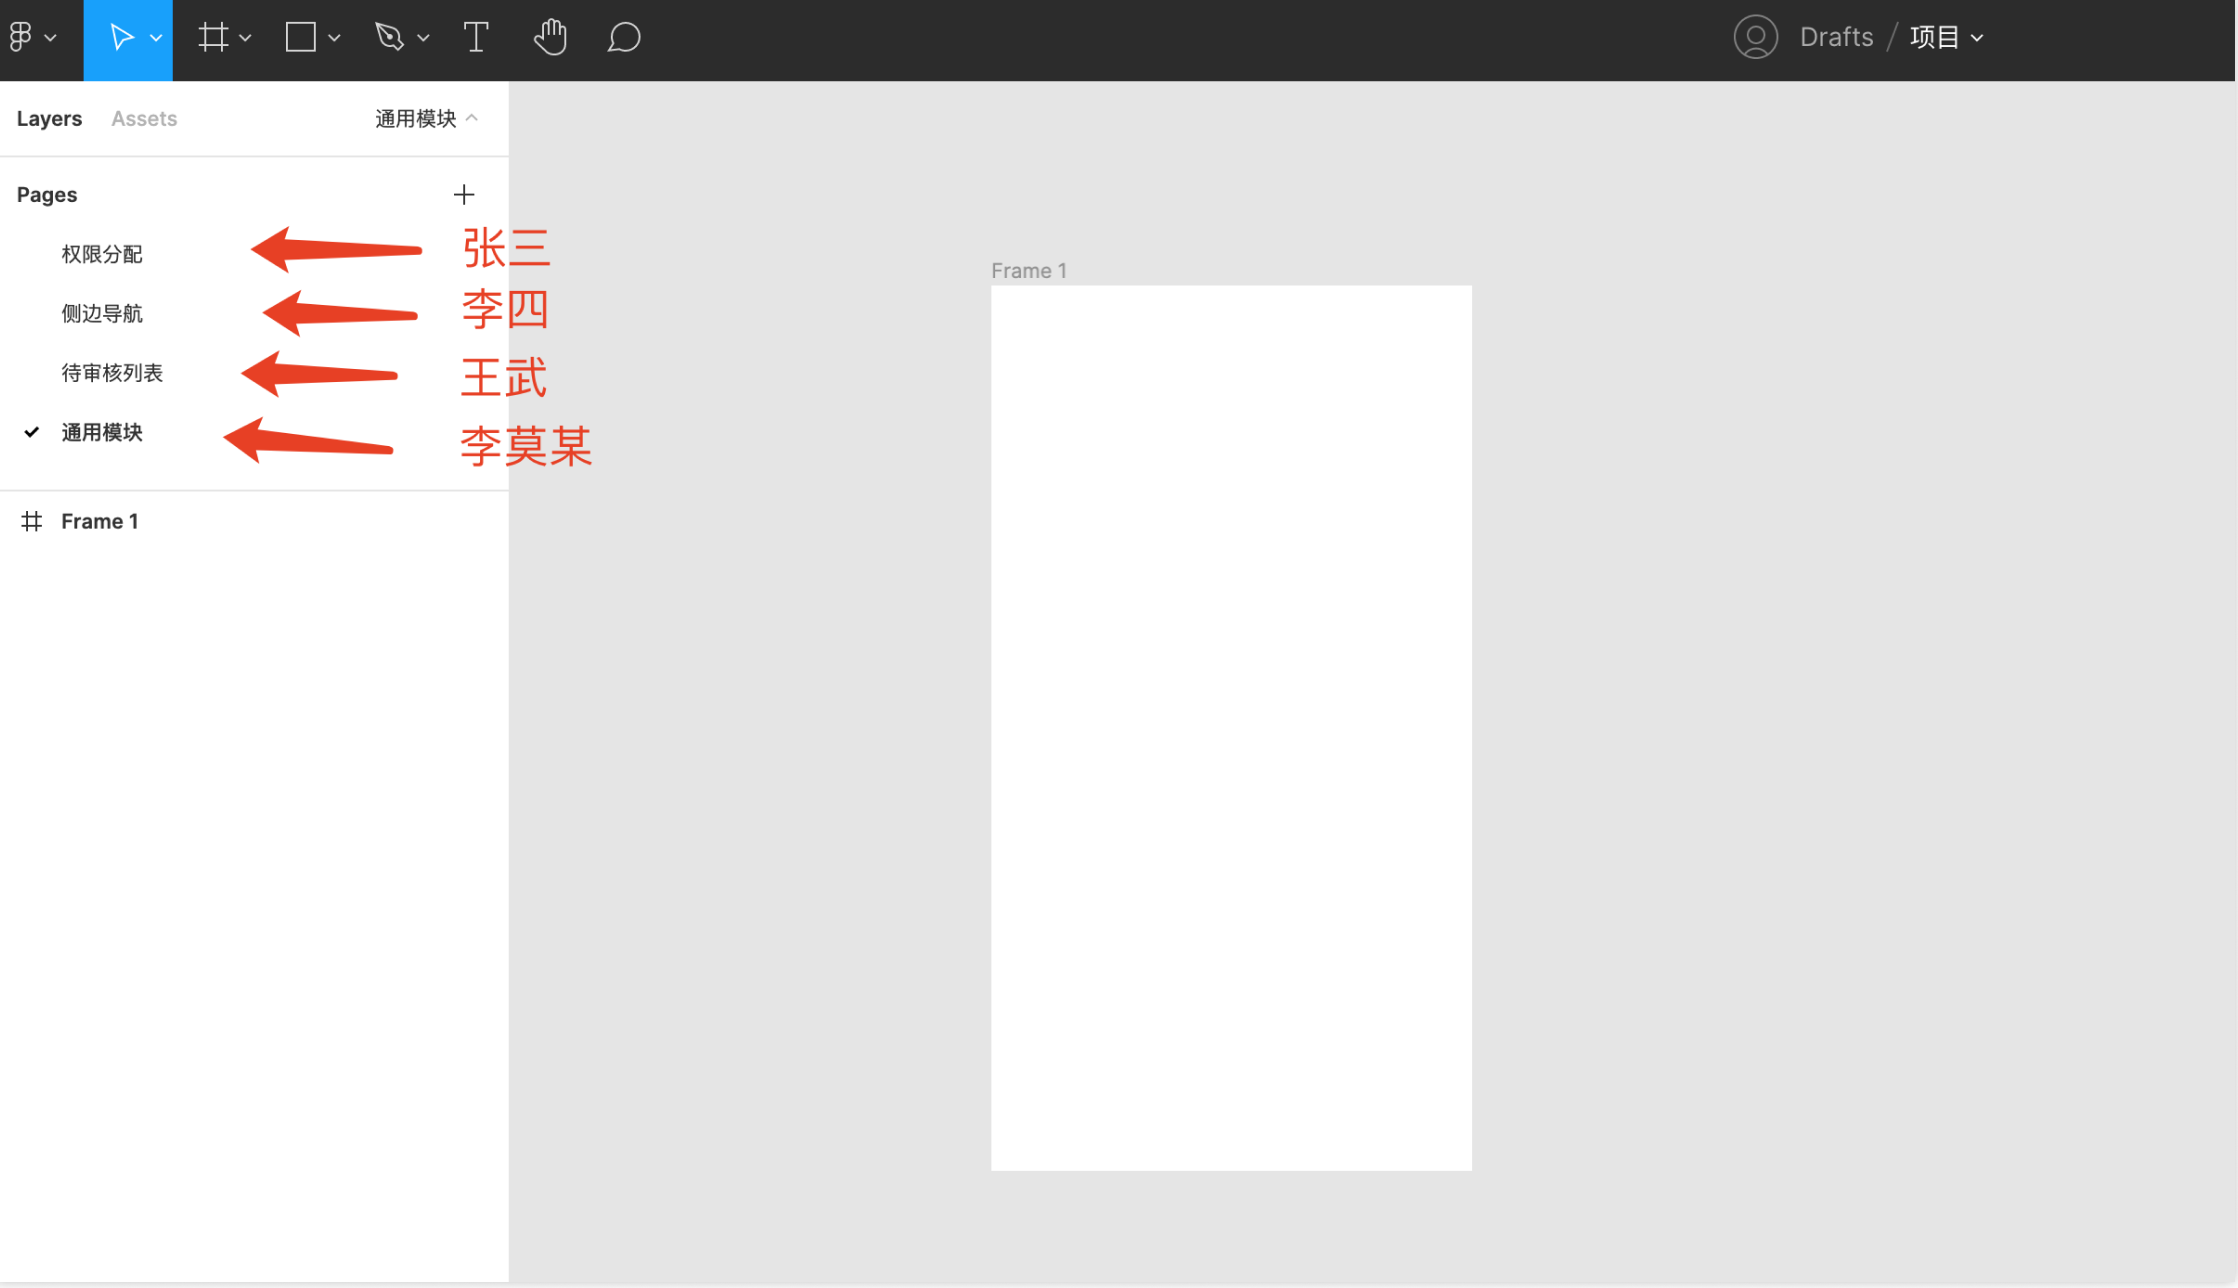Select the Hand tool
2238x1288 pixels.
click(x=550, y=38)
